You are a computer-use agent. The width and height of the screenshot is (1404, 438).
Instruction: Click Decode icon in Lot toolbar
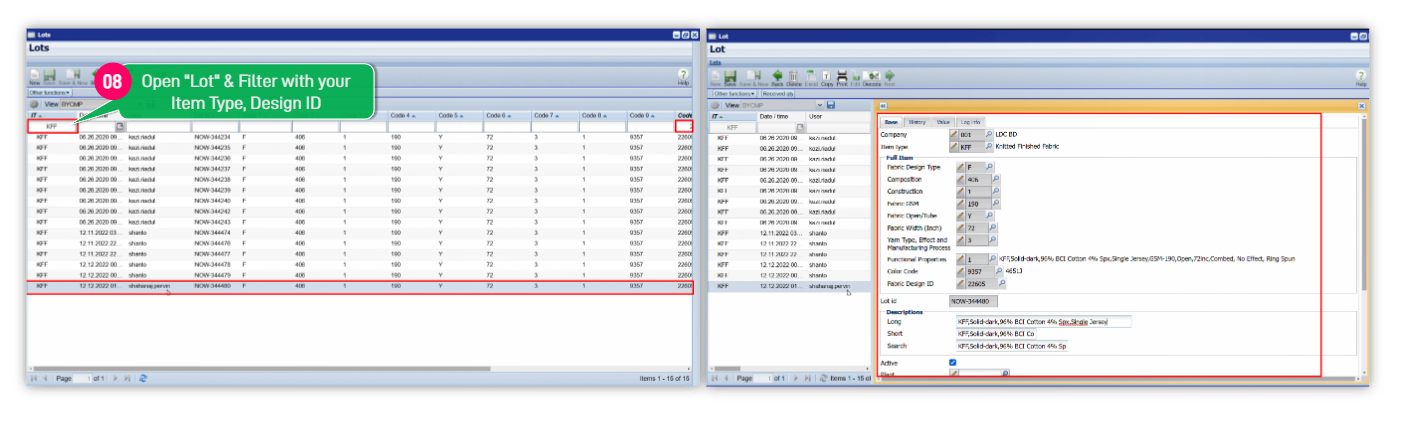[872, 77]
